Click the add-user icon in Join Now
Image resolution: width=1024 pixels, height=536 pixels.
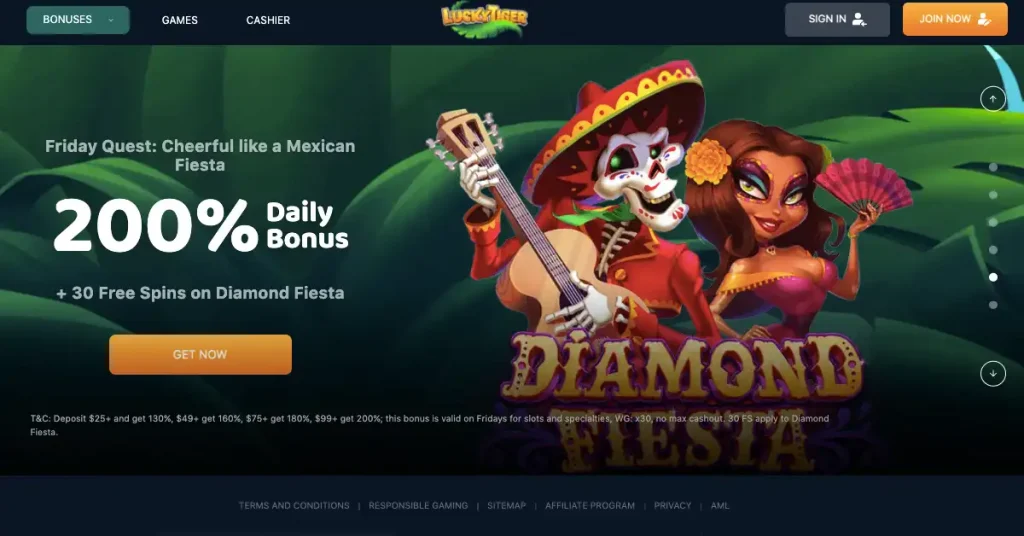pos(984,20)
